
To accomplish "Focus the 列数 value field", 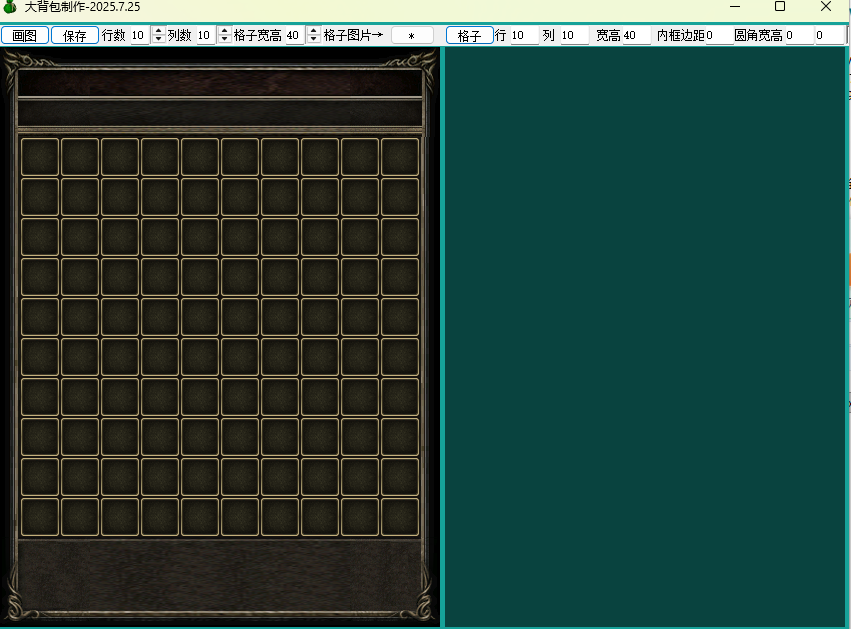I will coord(206,35).
